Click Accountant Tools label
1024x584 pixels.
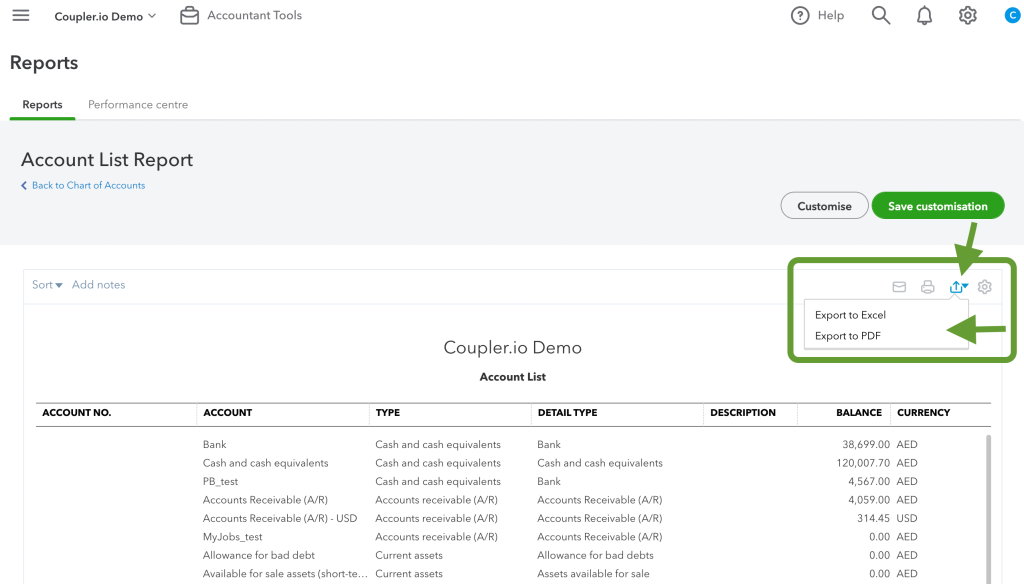click(x=255, y=15)
